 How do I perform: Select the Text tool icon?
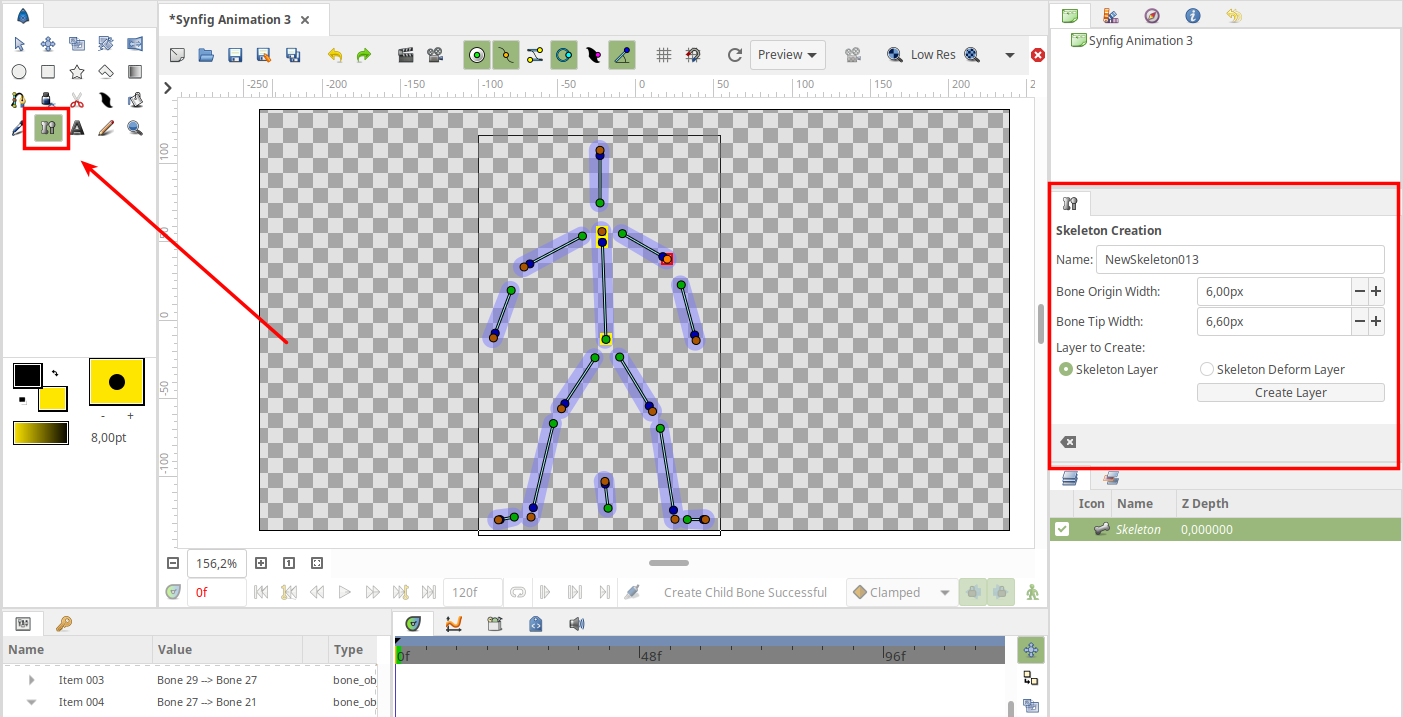tap(76, 128)
